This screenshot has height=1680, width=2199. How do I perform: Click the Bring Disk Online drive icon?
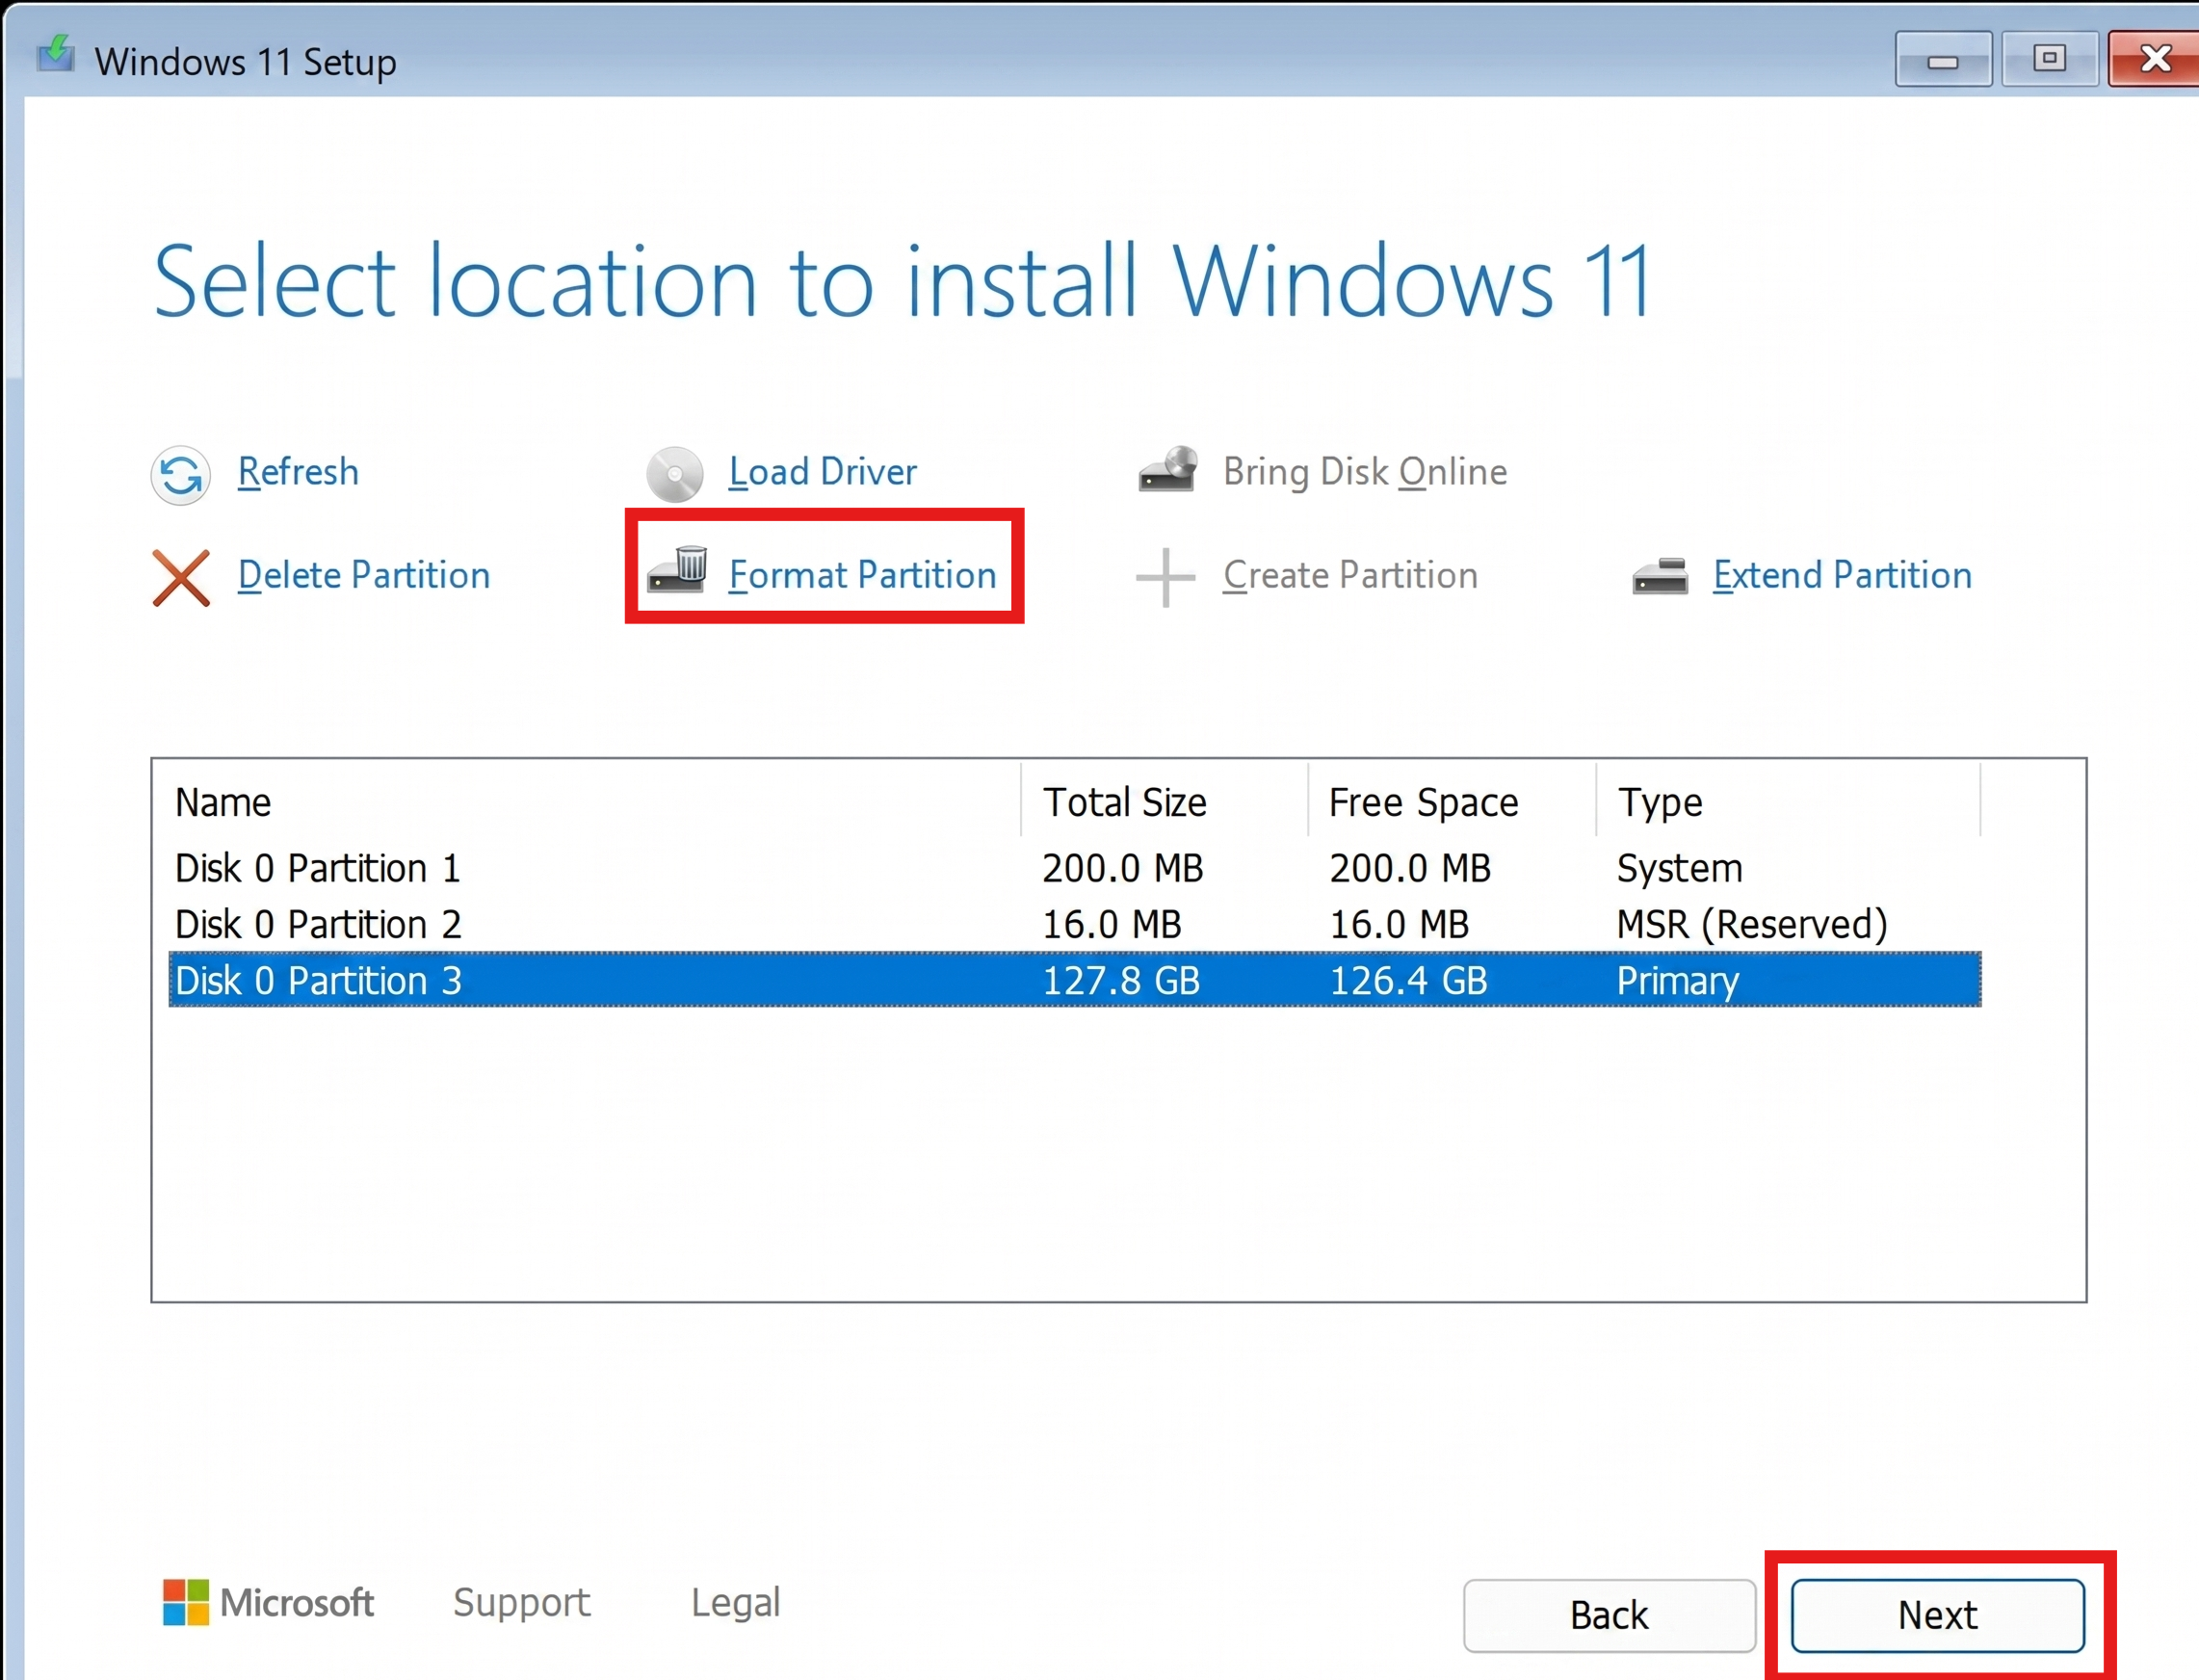[x=1168, y=470]
